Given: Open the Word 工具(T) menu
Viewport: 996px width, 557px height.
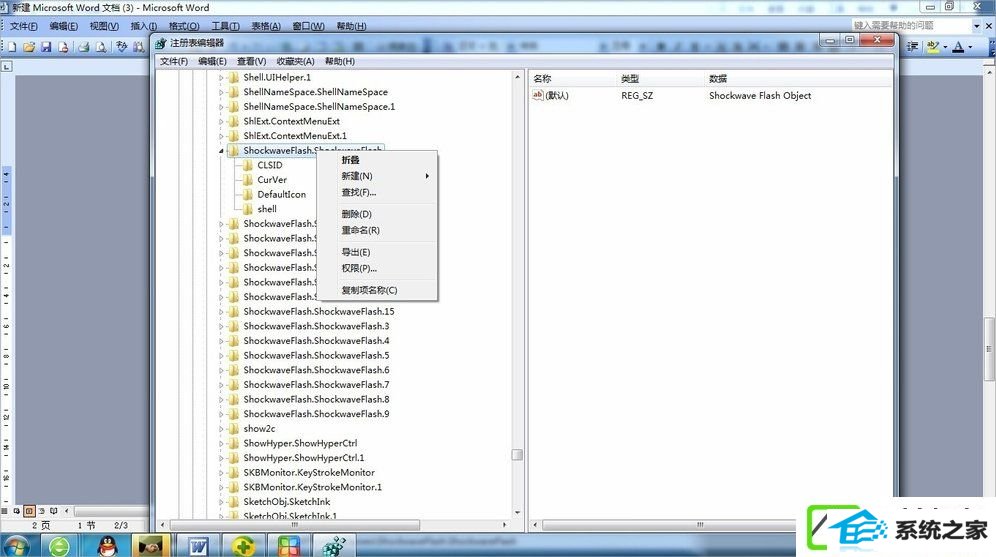Looking at the screenshot, I should click(225, 26).
